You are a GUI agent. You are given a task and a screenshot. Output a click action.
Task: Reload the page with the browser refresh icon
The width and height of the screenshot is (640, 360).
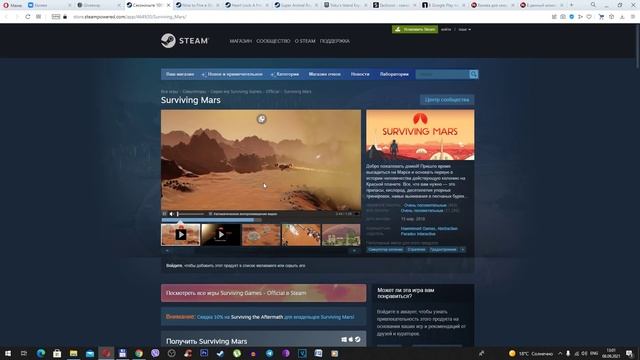[x=27, y=17]
